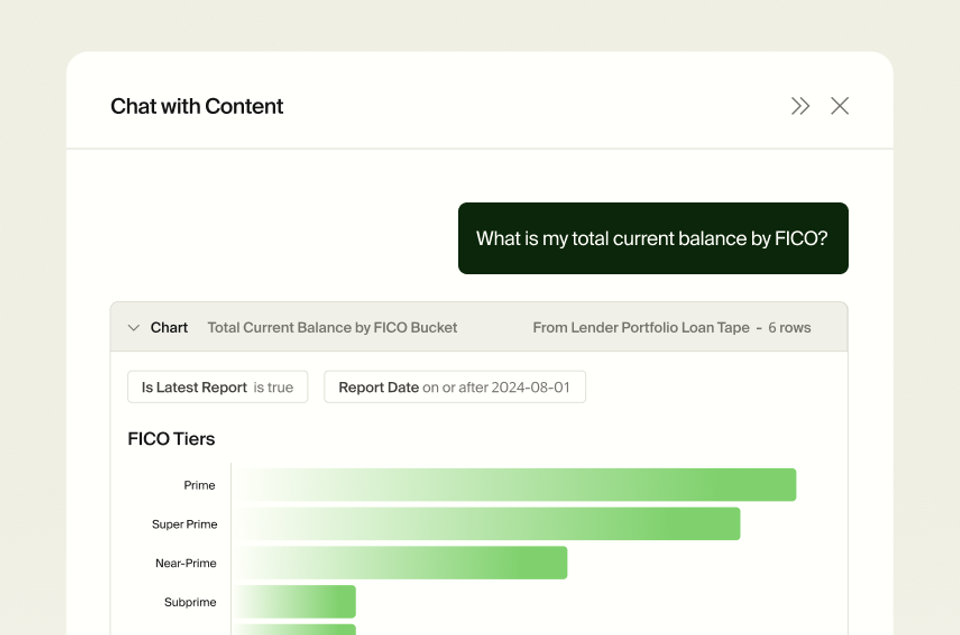Click the Prime bar in the chart
Image resolution: width=960 pixels, height=635 pixels.
tap(515, 485)
